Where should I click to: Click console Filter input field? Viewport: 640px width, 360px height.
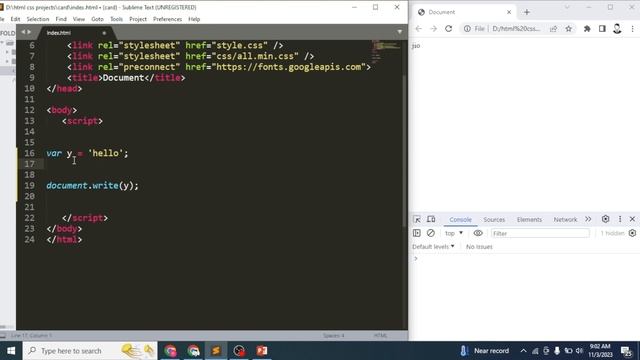[x=540, y=233]
